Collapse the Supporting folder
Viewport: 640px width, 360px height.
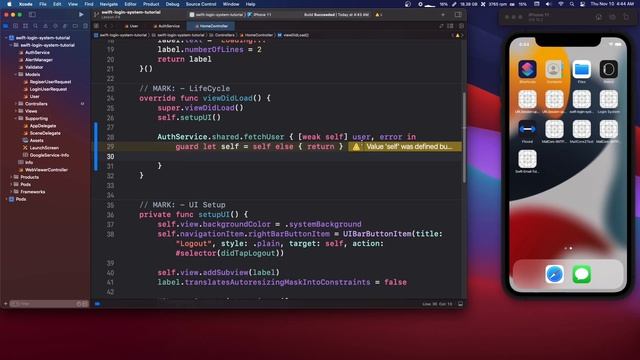click(16, 118)
